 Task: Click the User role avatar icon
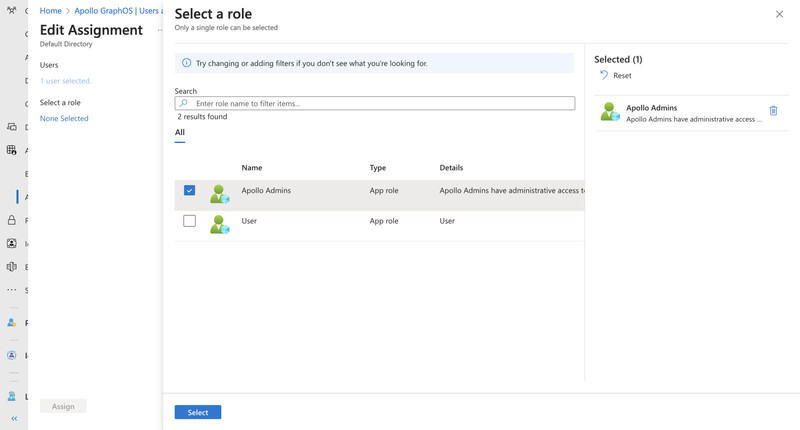pos(219,224)
